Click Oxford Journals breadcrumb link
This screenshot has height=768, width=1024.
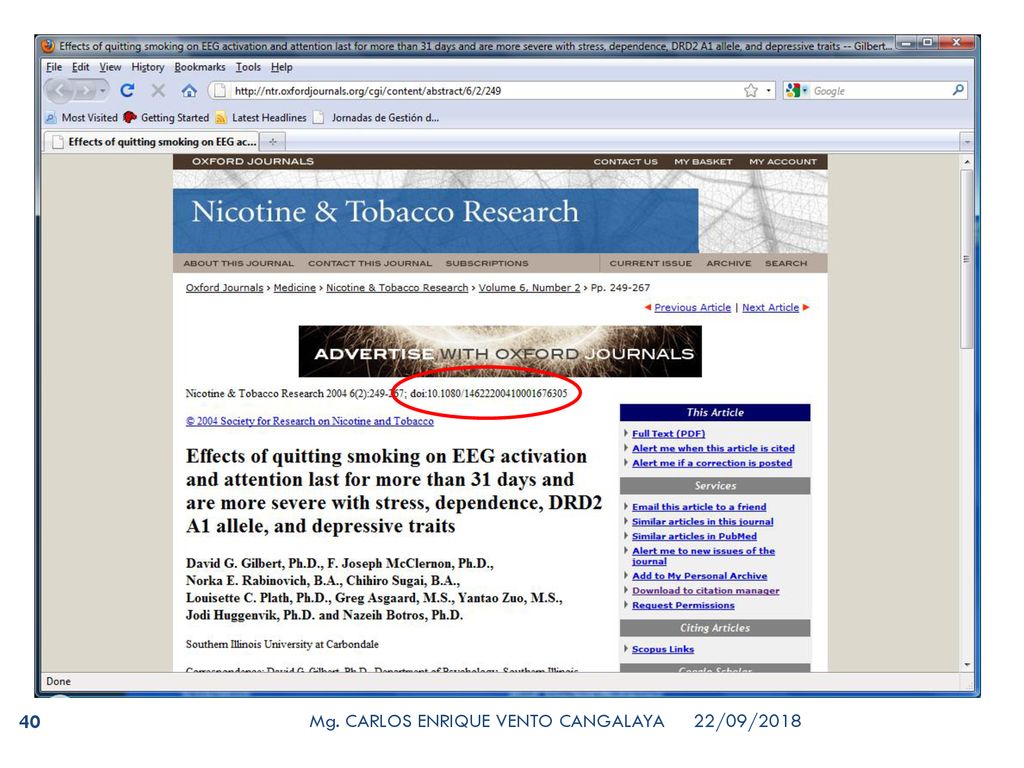(224, 287)
